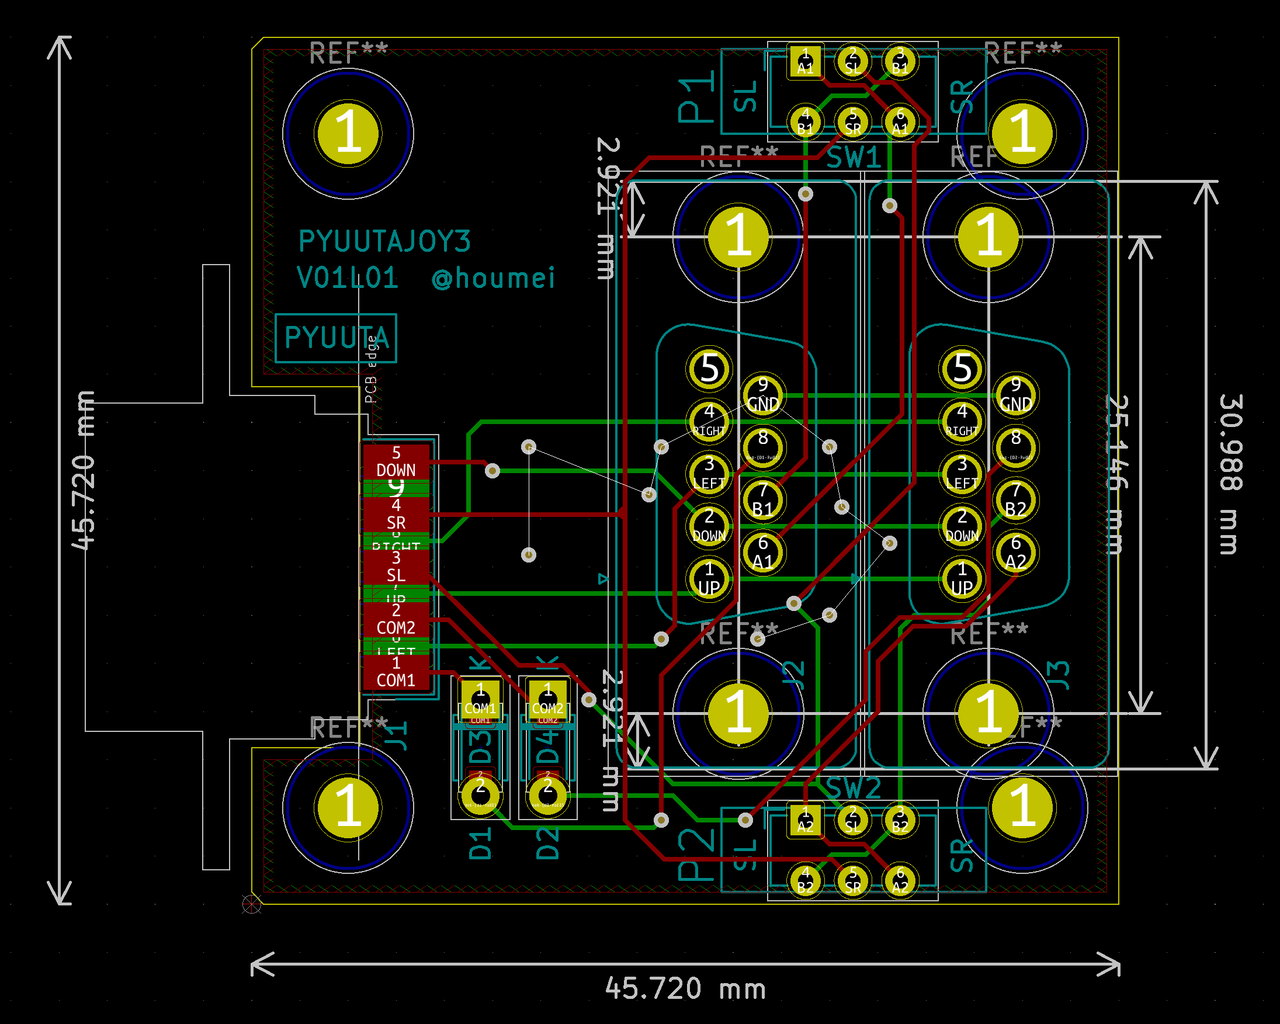
Task: Select J2 connector pin 2 DOWN
Action: (x=709, y=525)
